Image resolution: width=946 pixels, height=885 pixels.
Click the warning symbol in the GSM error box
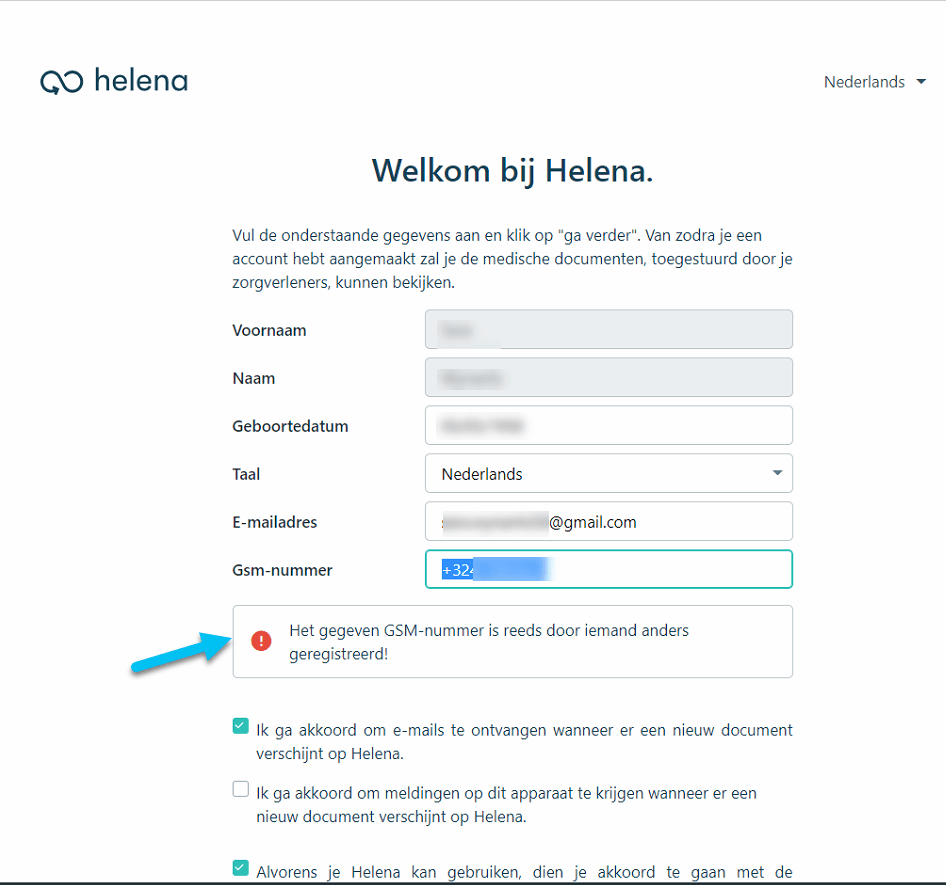tap(260, 640)
